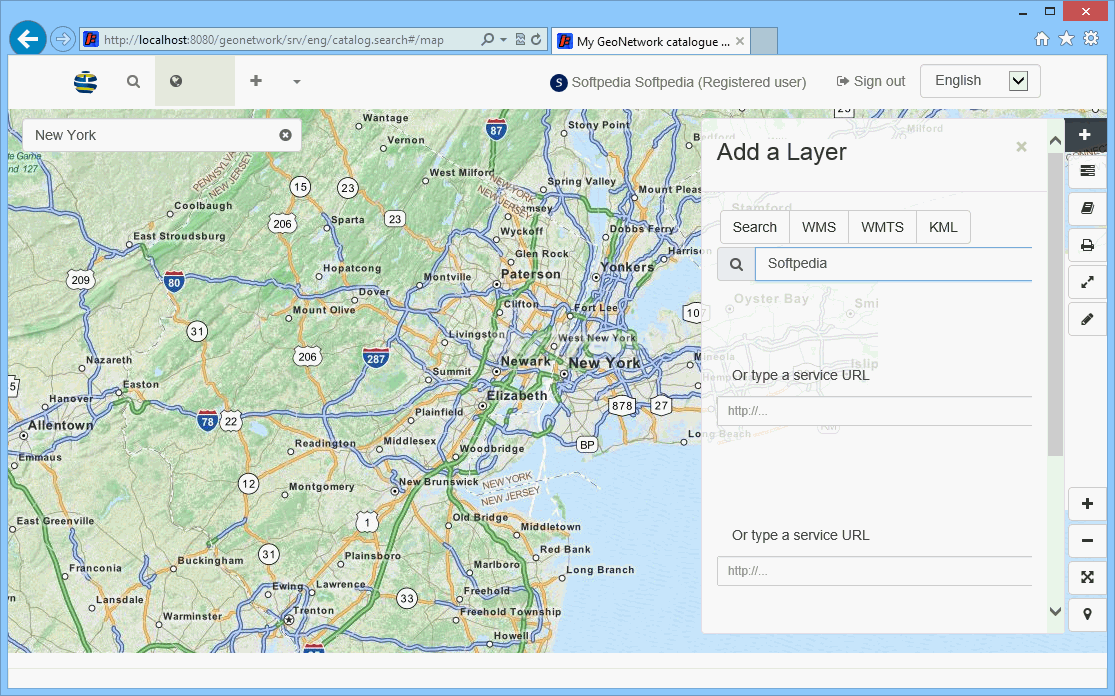Open the address bar autocomplete dropdown arrow

(503, 40)
